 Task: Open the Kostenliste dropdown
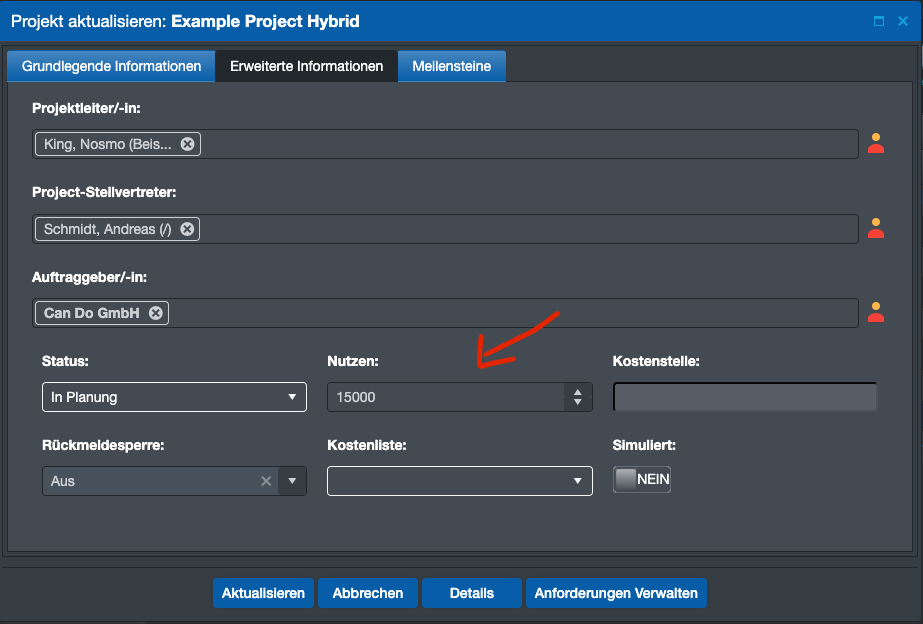pyautogui.click(x=459, y=480)
